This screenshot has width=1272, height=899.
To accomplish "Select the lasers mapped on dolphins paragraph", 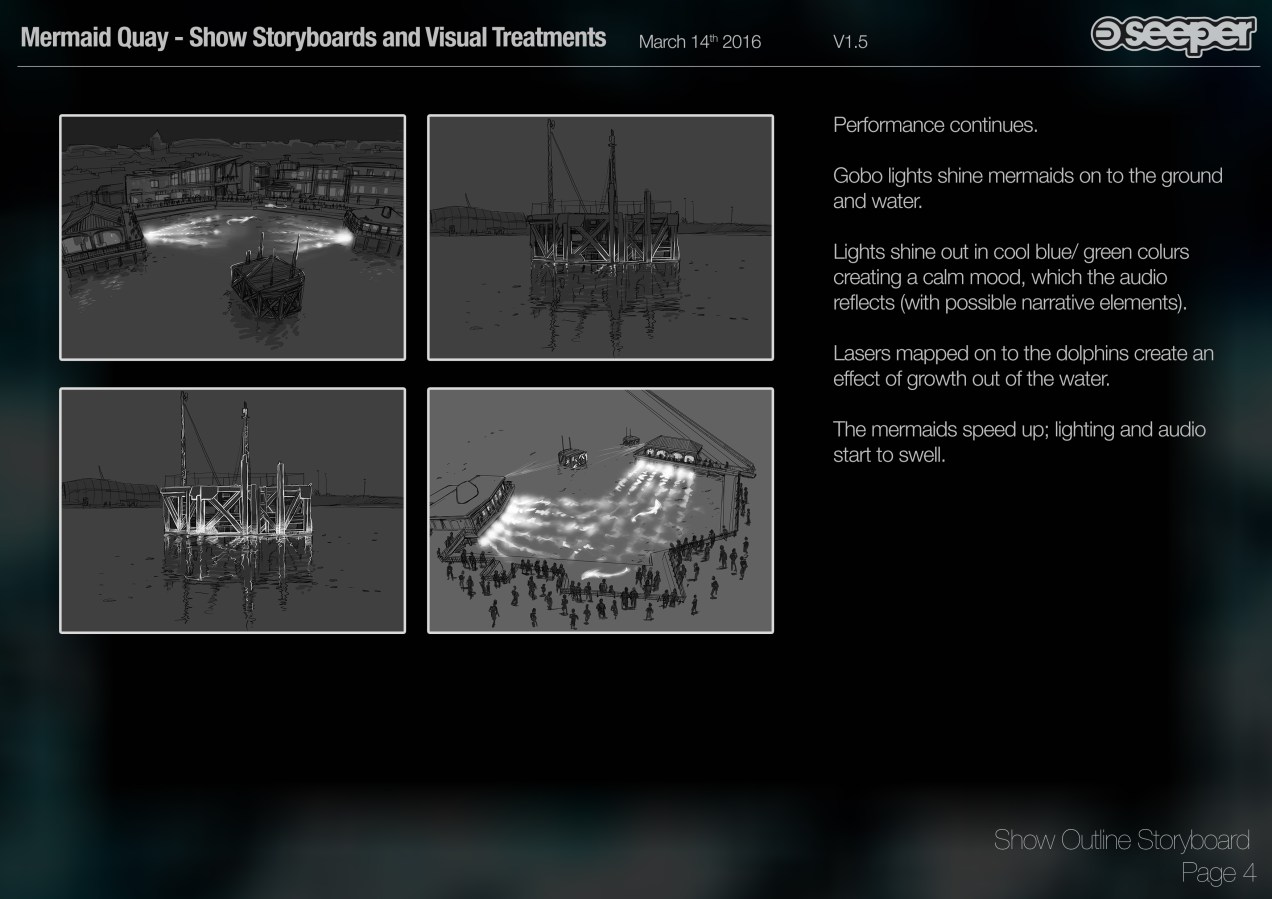I will point(1023,367).
